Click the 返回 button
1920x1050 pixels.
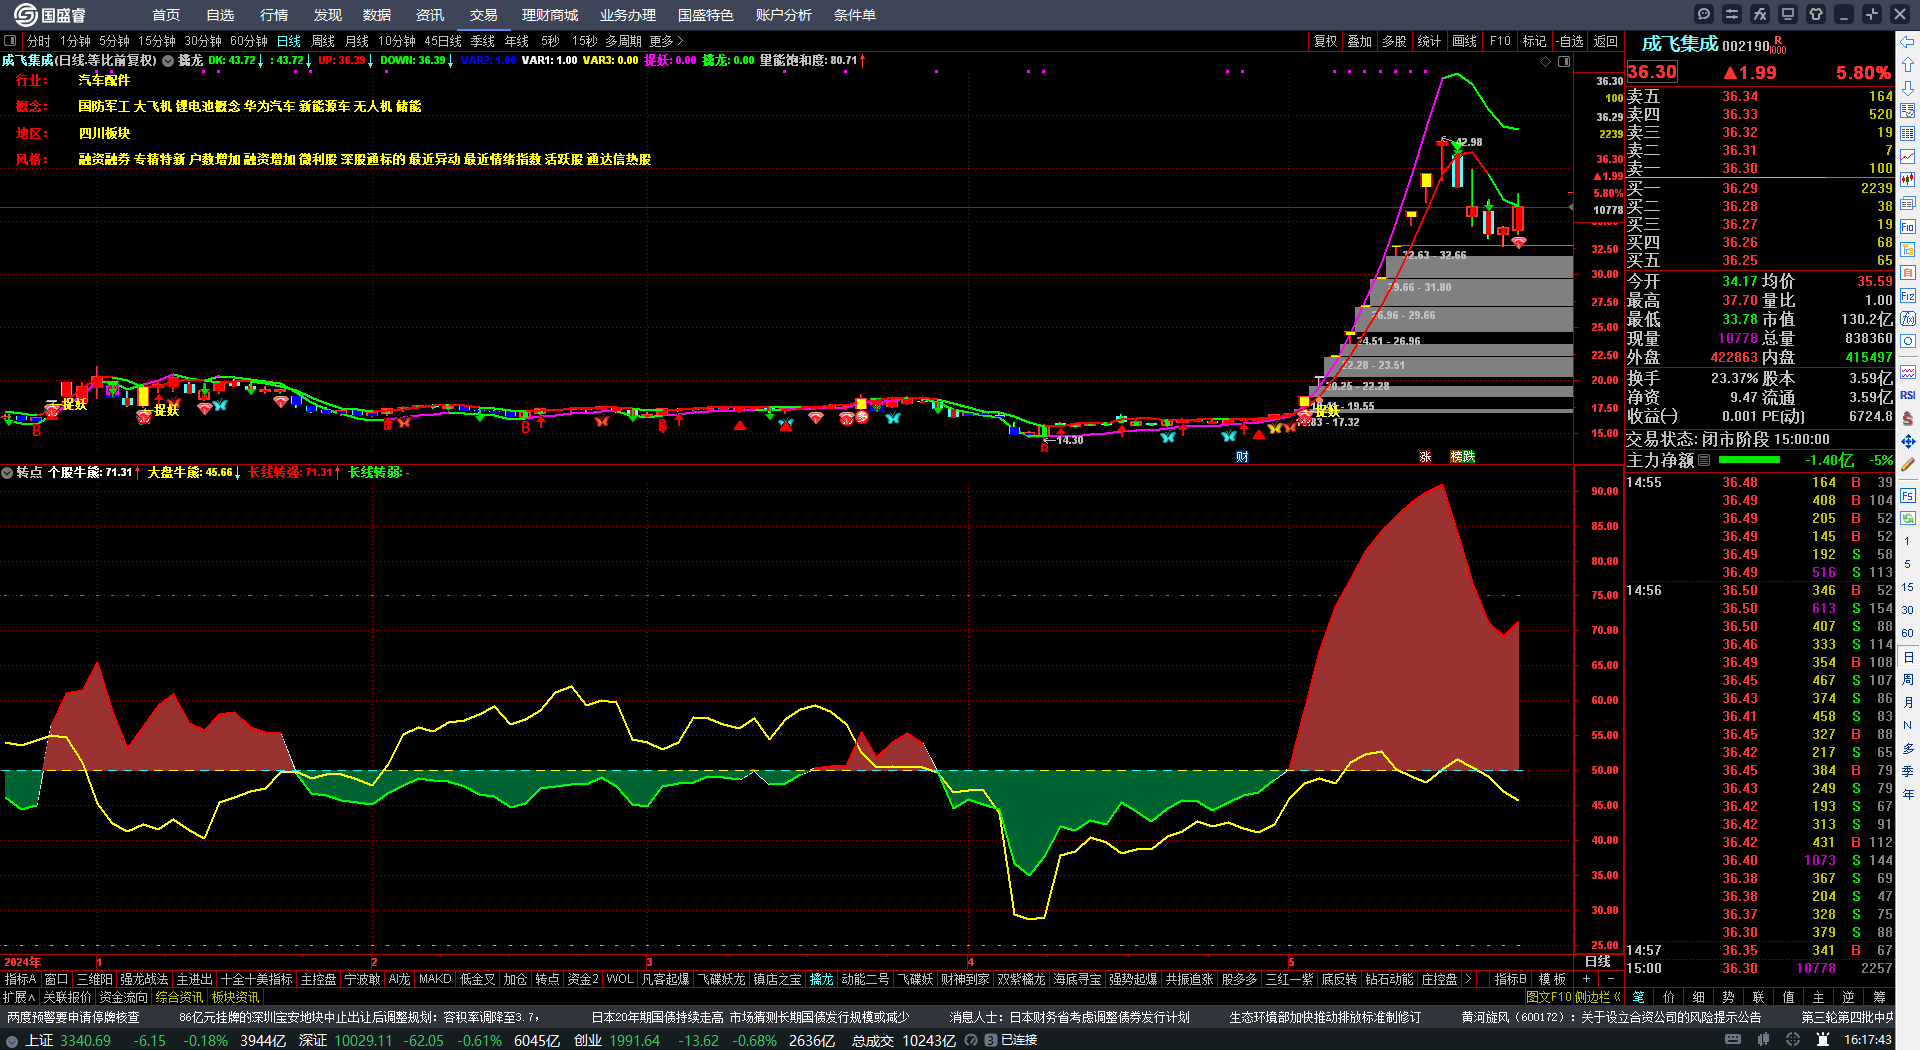1606,41
